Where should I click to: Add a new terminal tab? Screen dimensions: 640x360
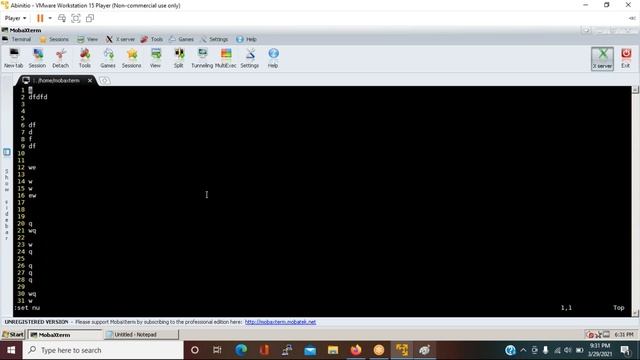point(104,80)
